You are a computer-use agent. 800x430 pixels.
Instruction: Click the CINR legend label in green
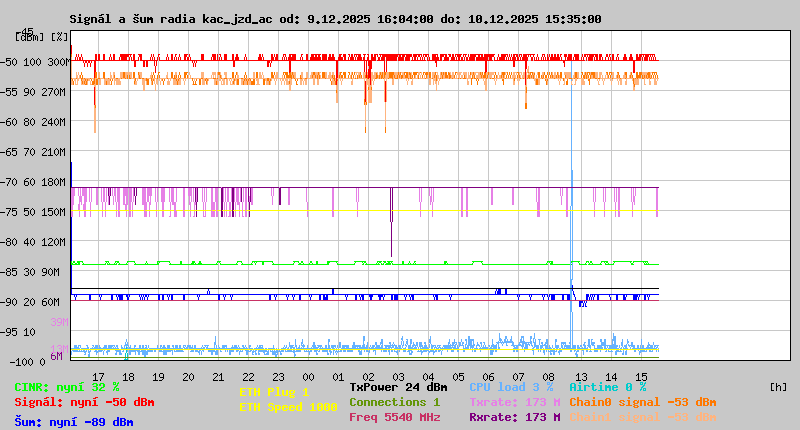pyautogui.click(x=67, y=387)
